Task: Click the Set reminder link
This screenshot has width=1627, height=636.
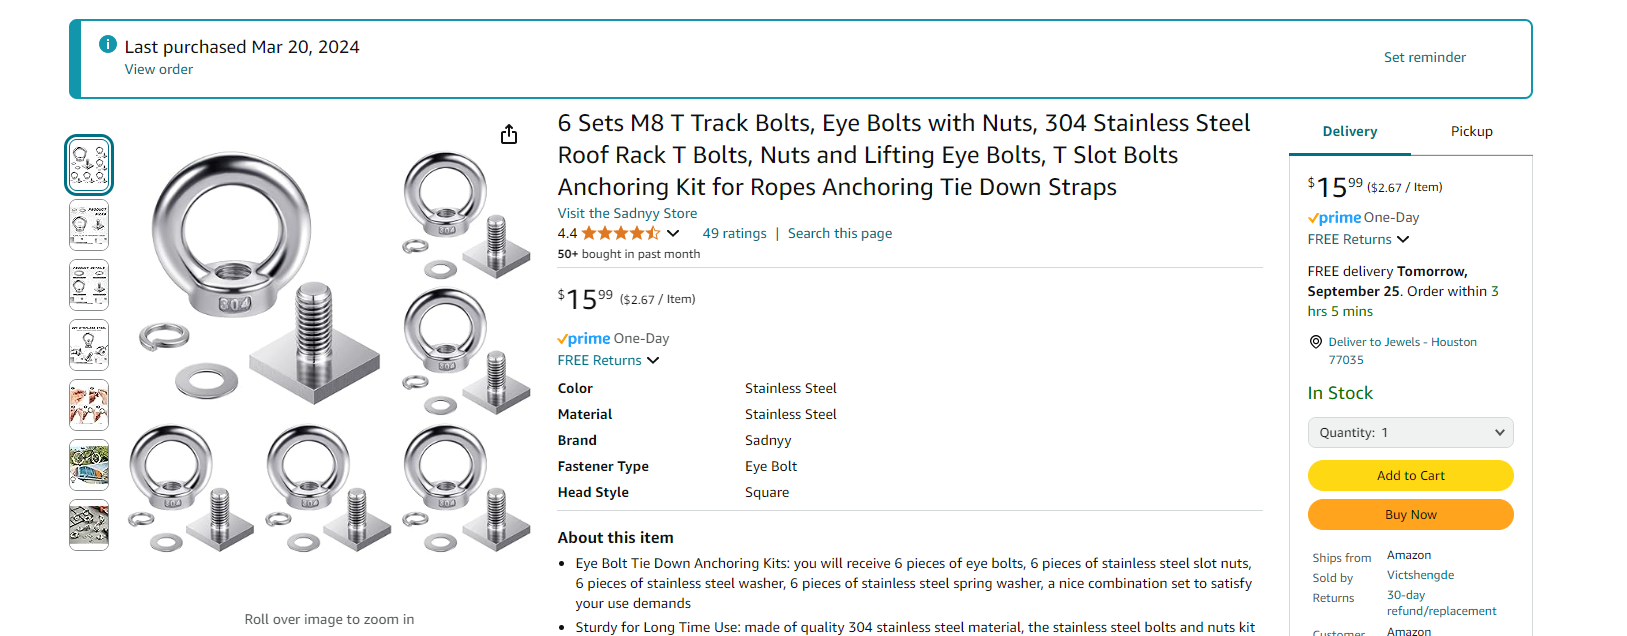Action: pyautogui.click(x=1424, y=57)
